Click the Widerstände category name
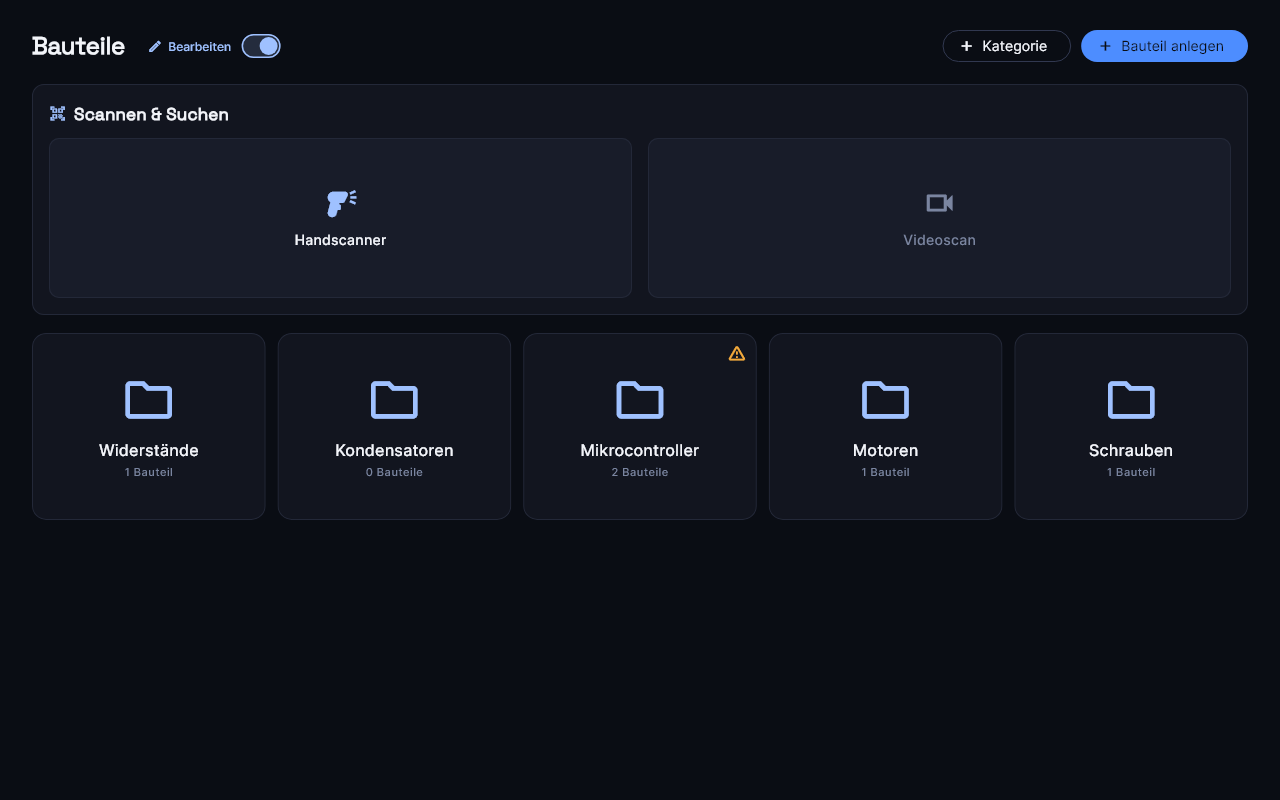 click(149, 451)
